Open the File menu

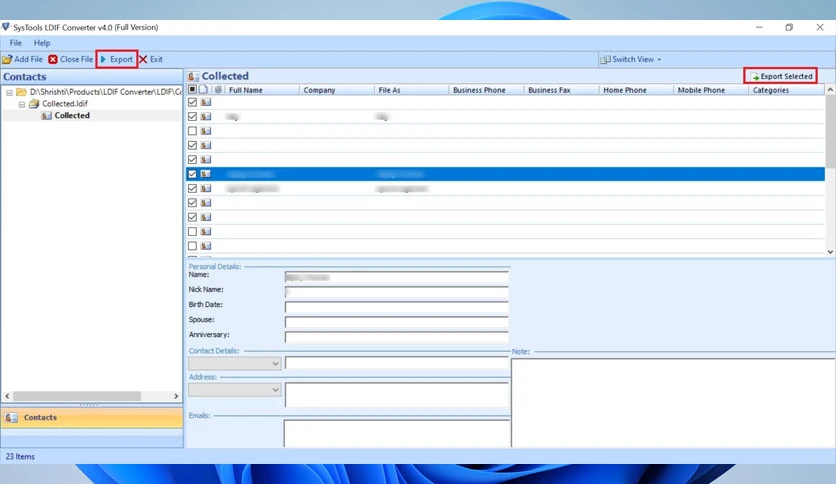click(x=15, y=43)
